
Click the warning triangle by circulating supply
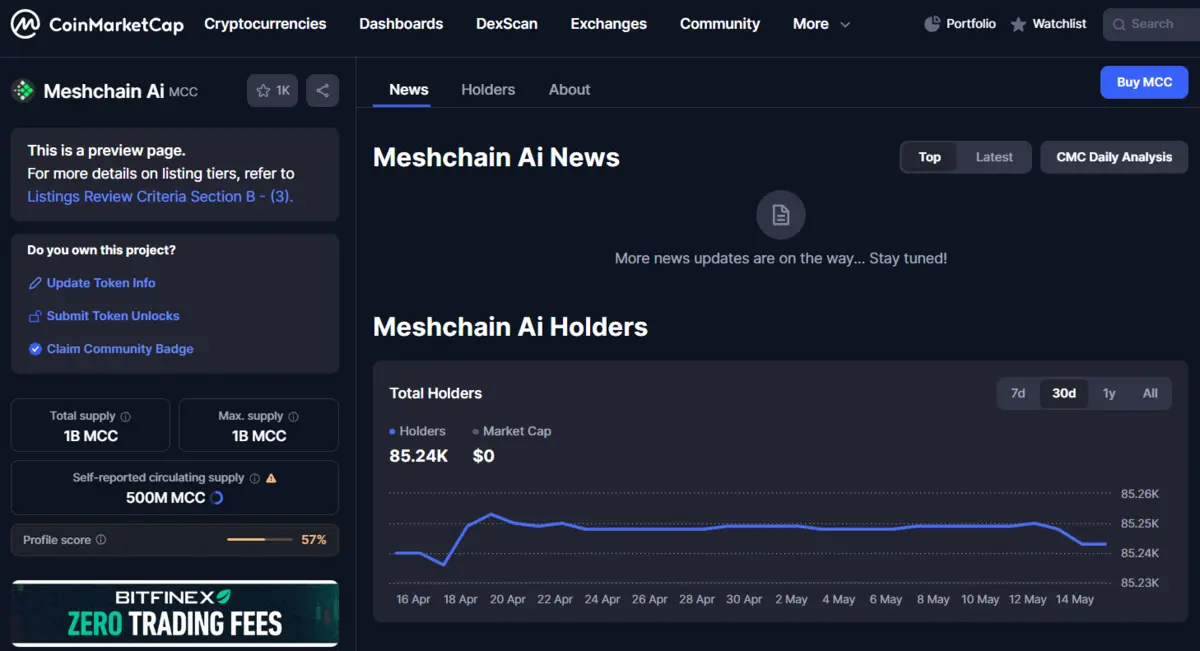tap(271, 478)
